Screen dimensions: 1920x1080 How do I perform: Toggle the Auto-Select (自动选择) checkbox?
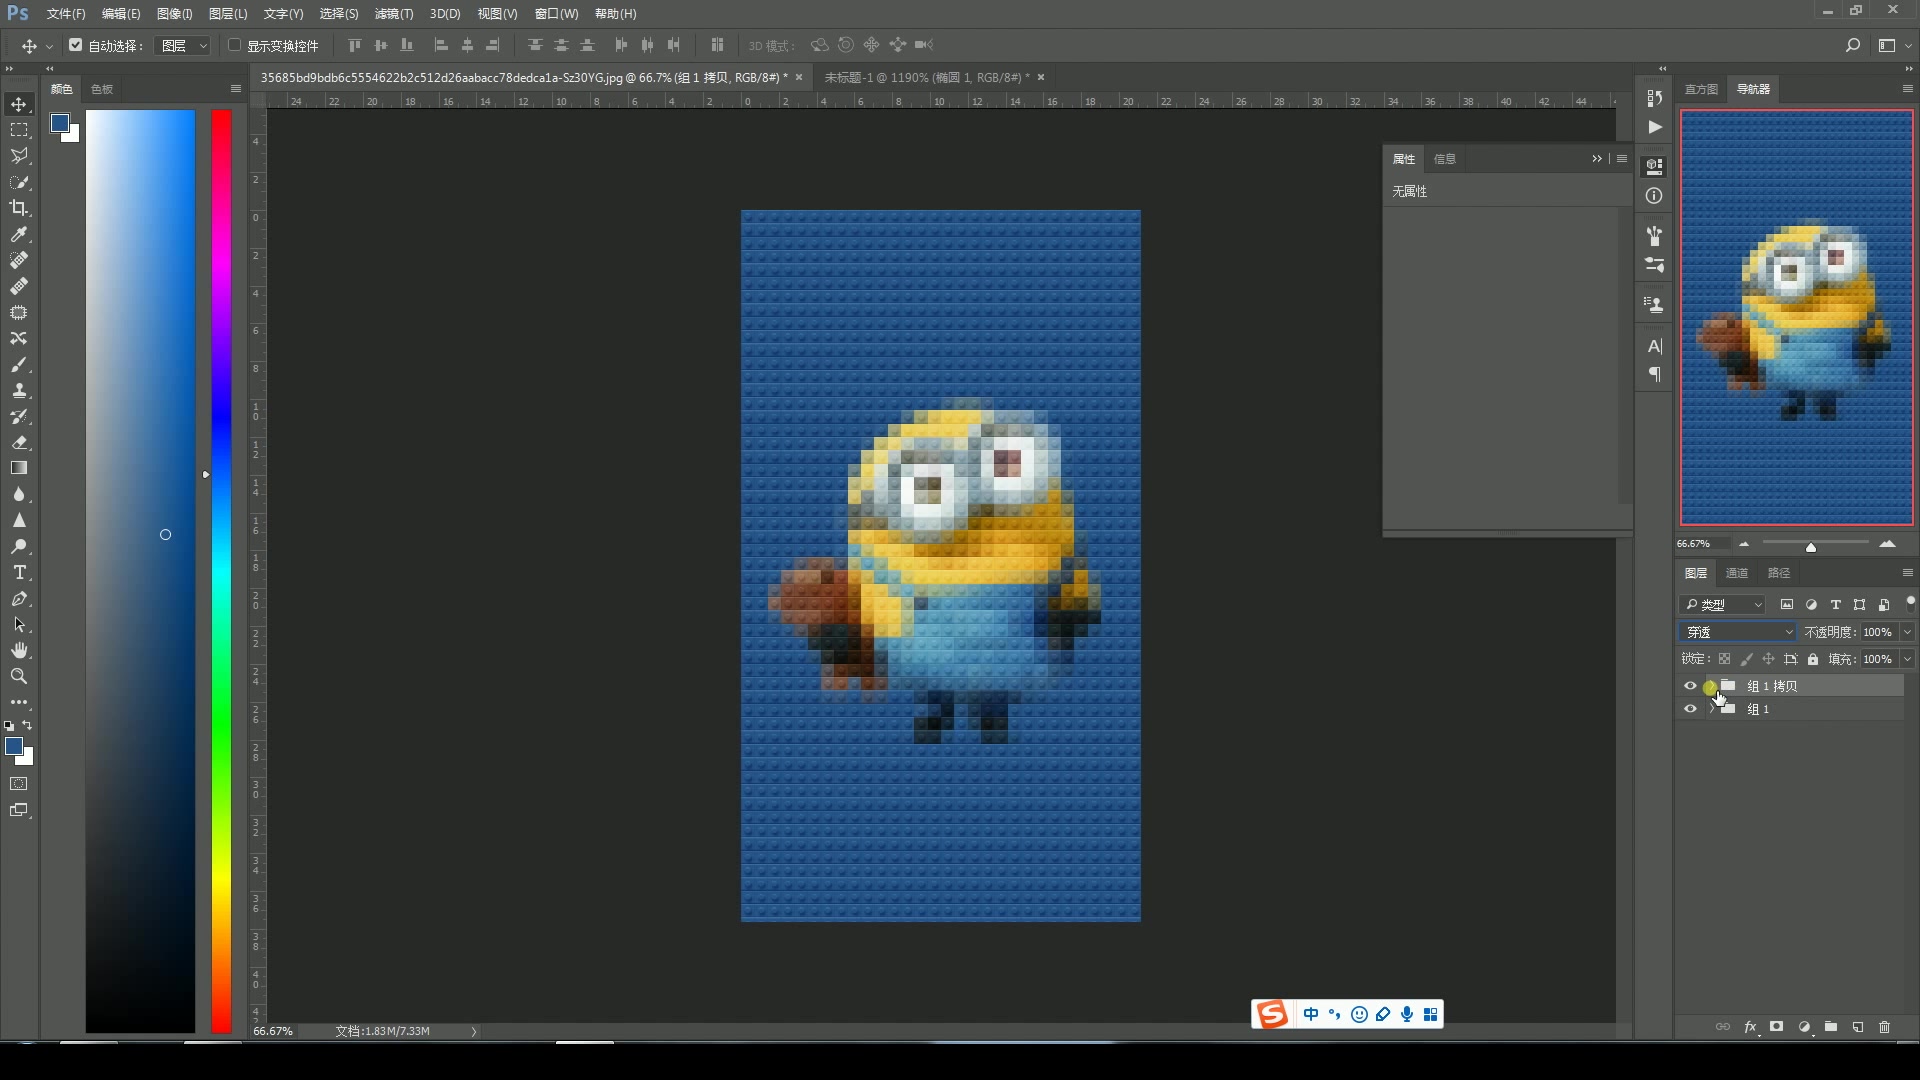click(76, 45)
